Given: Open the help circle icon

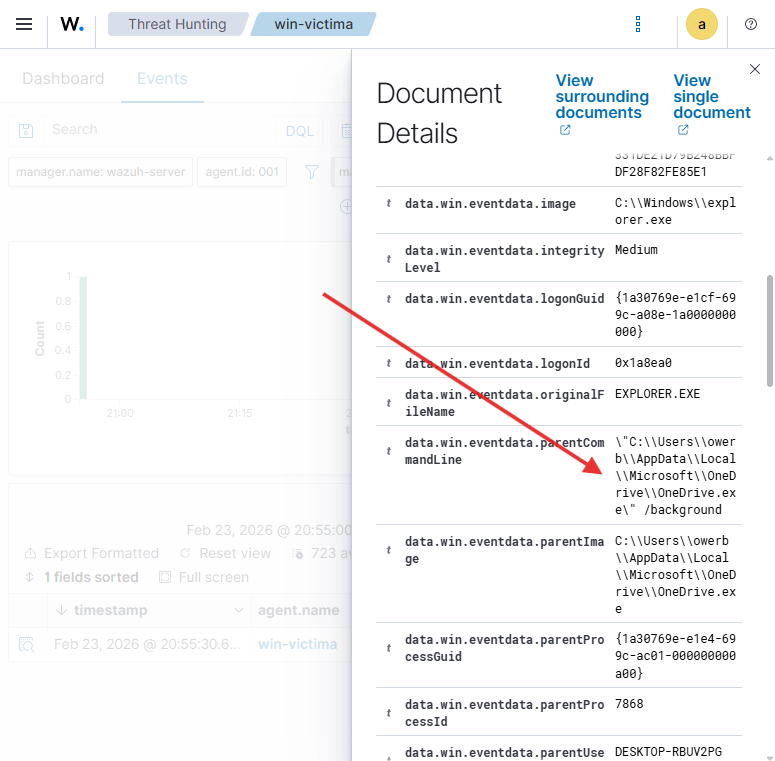Looking at the screenshot, I should click(750, 24).
